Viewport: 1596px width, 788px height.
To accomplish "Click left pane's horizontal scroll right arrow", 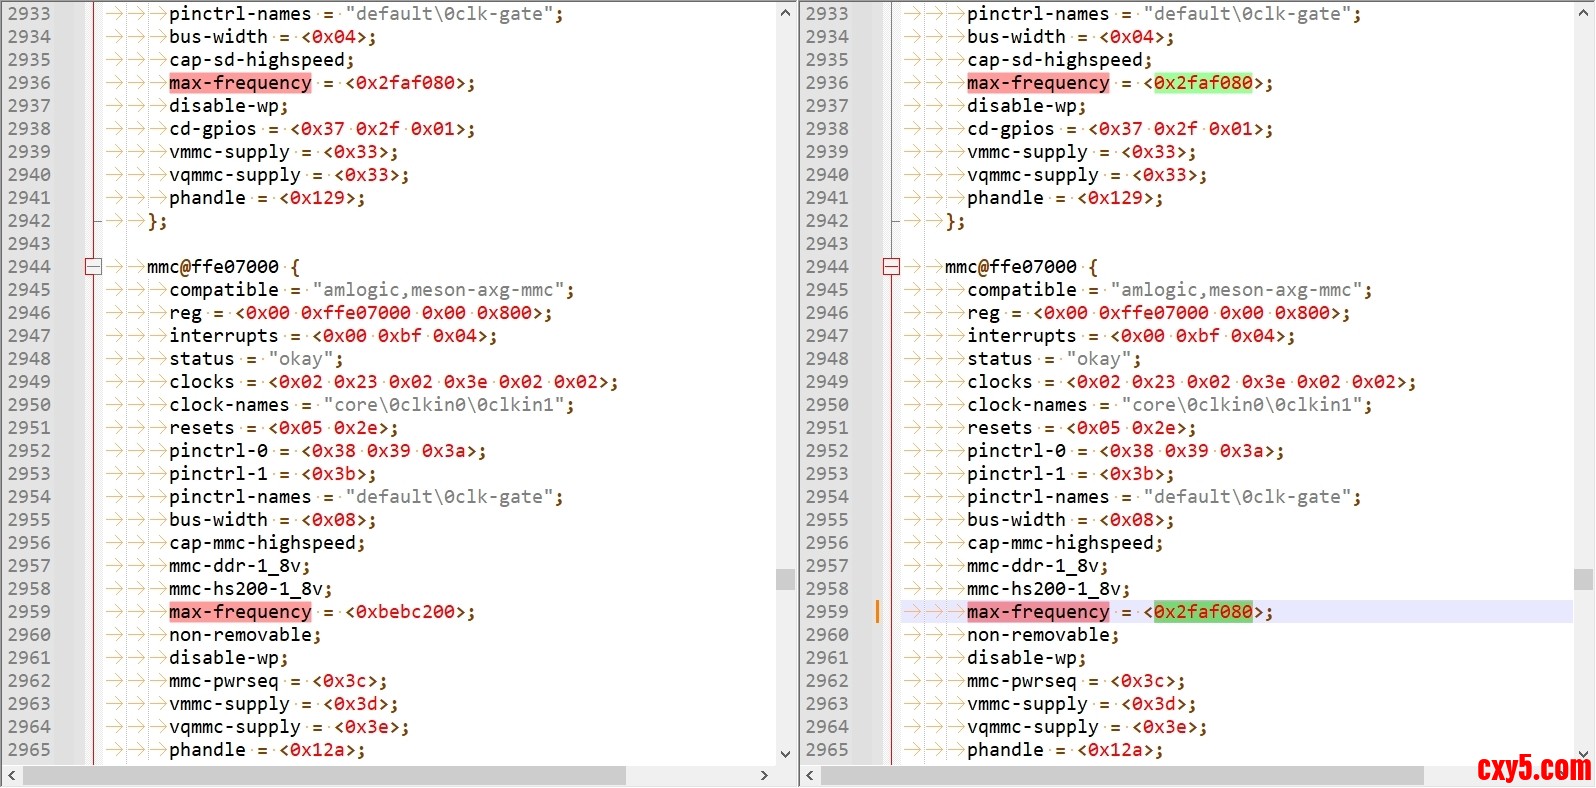I will [765, 776].
